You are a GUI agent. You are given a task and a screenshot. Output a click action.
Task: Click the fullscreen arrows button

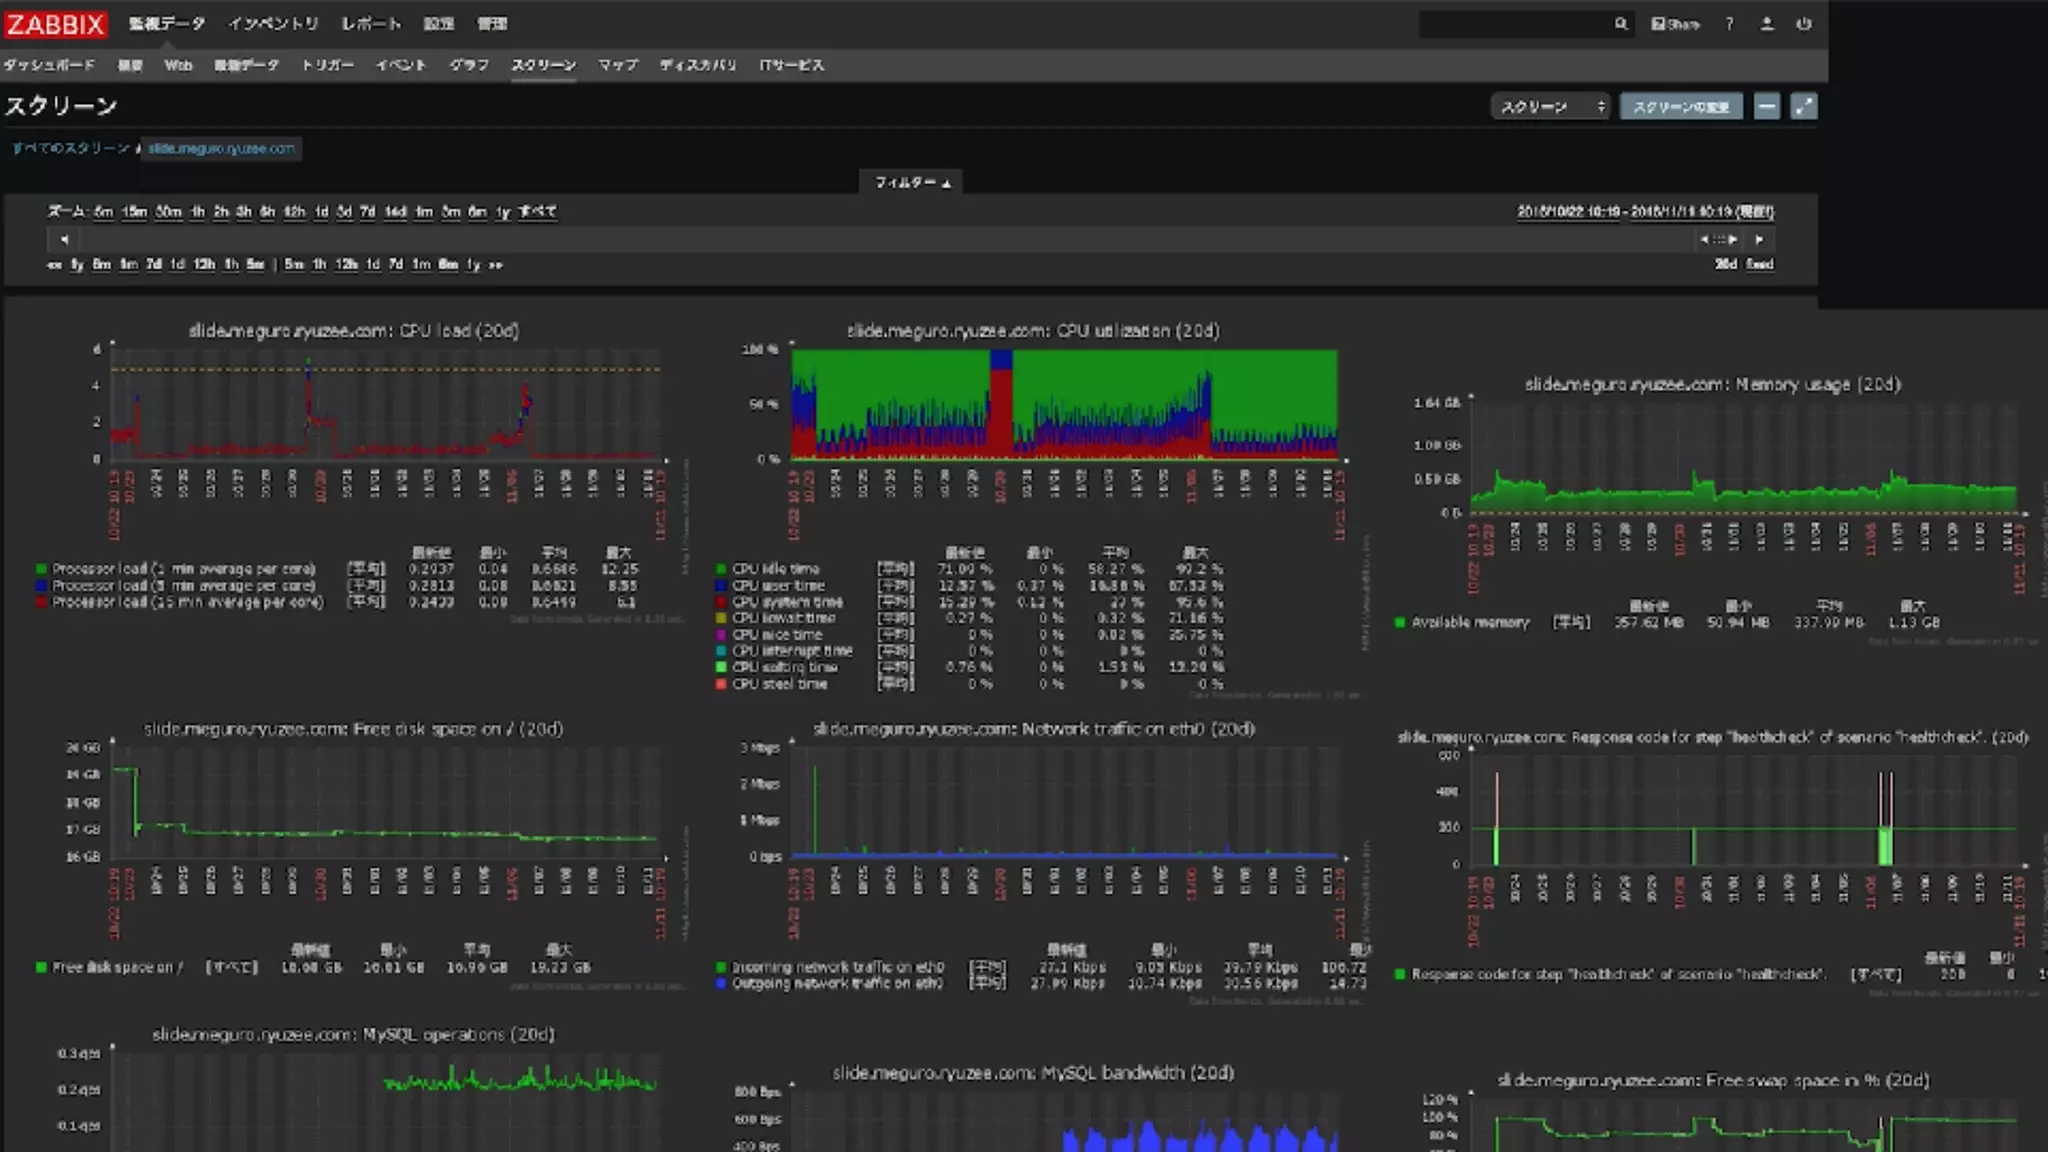[1804, 106]
